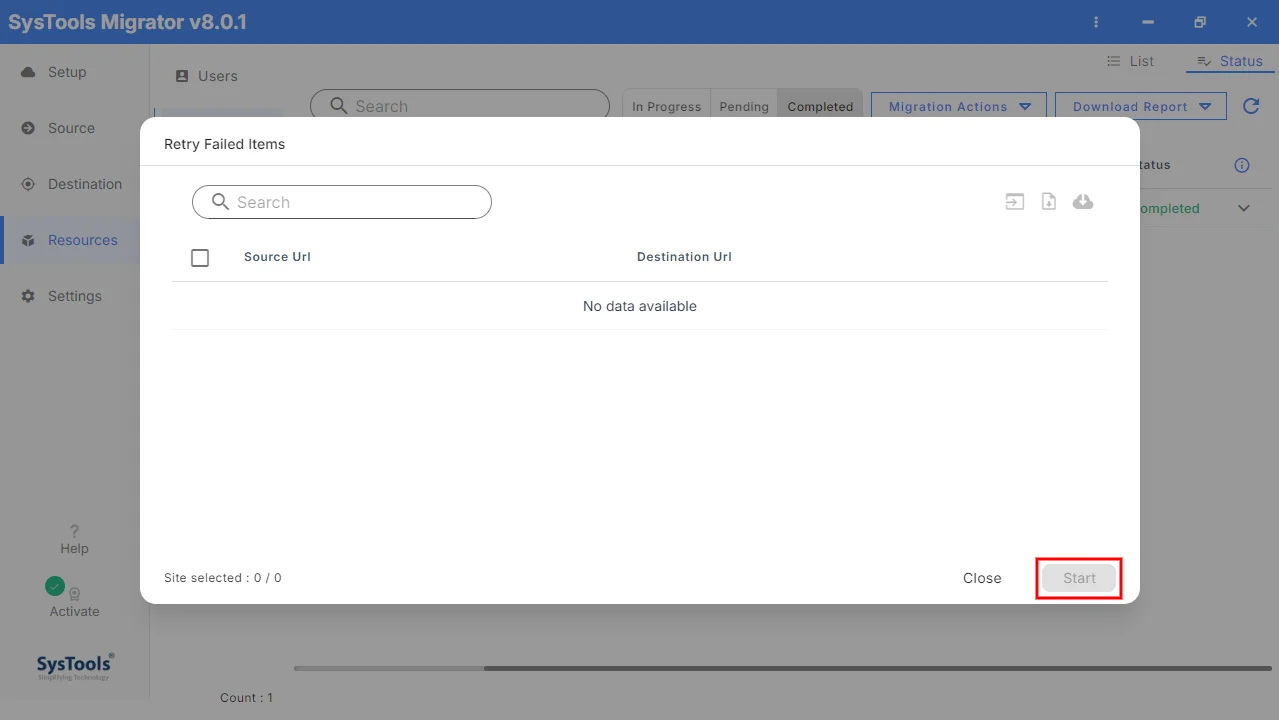Close the SysTools Migrator window
The width and height of the screenshot is (1279, 720).
[1252, 22]
